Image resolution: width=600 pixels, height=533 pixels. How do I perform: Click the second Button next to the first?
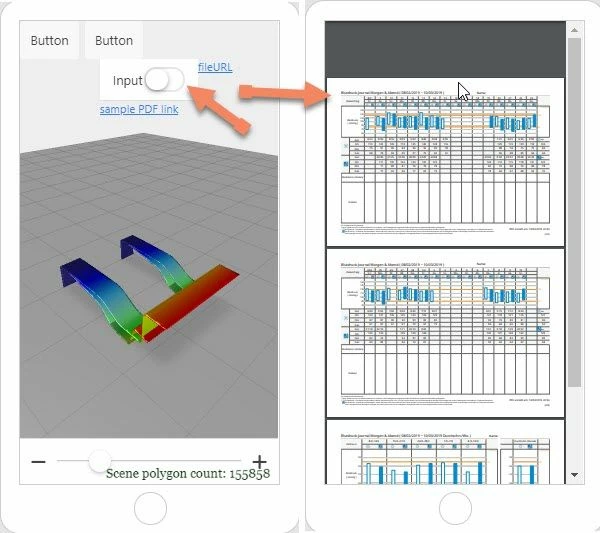pyautogui.click(x=114, y=40)
